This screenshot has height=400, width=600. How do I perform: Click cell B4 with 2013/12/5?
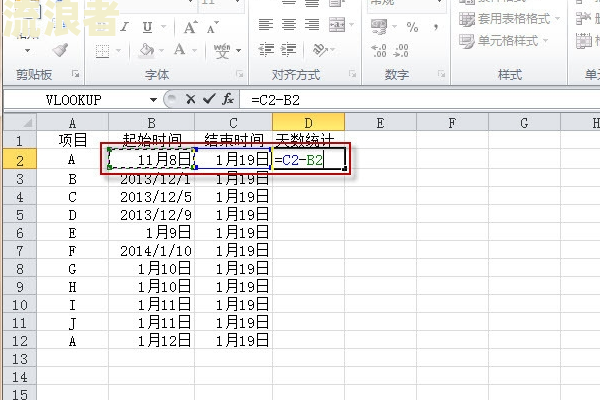click(x=152, y=196)
